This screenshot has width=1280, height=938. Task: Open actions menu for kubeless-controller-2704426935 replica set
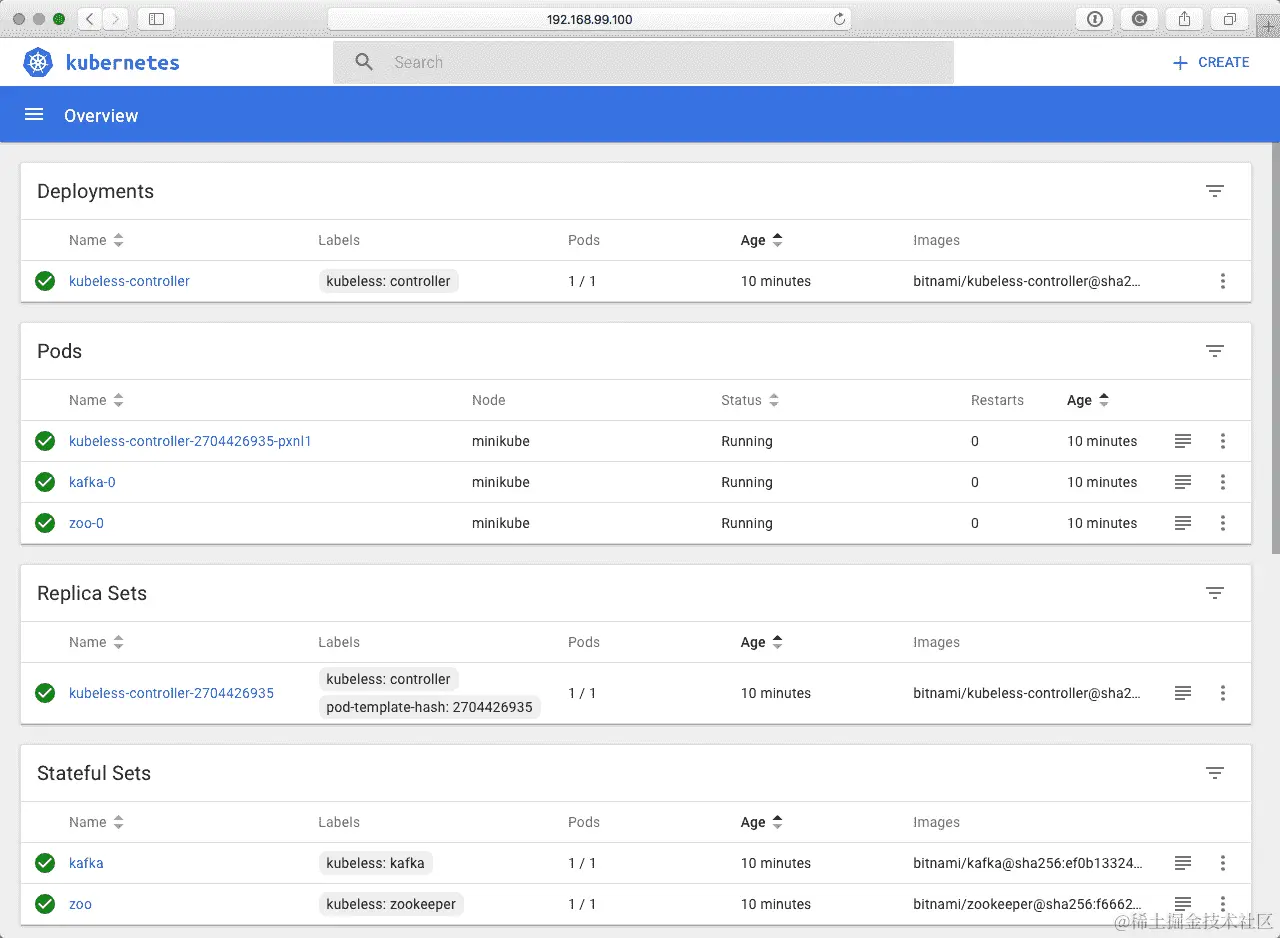coord(1223,693)
